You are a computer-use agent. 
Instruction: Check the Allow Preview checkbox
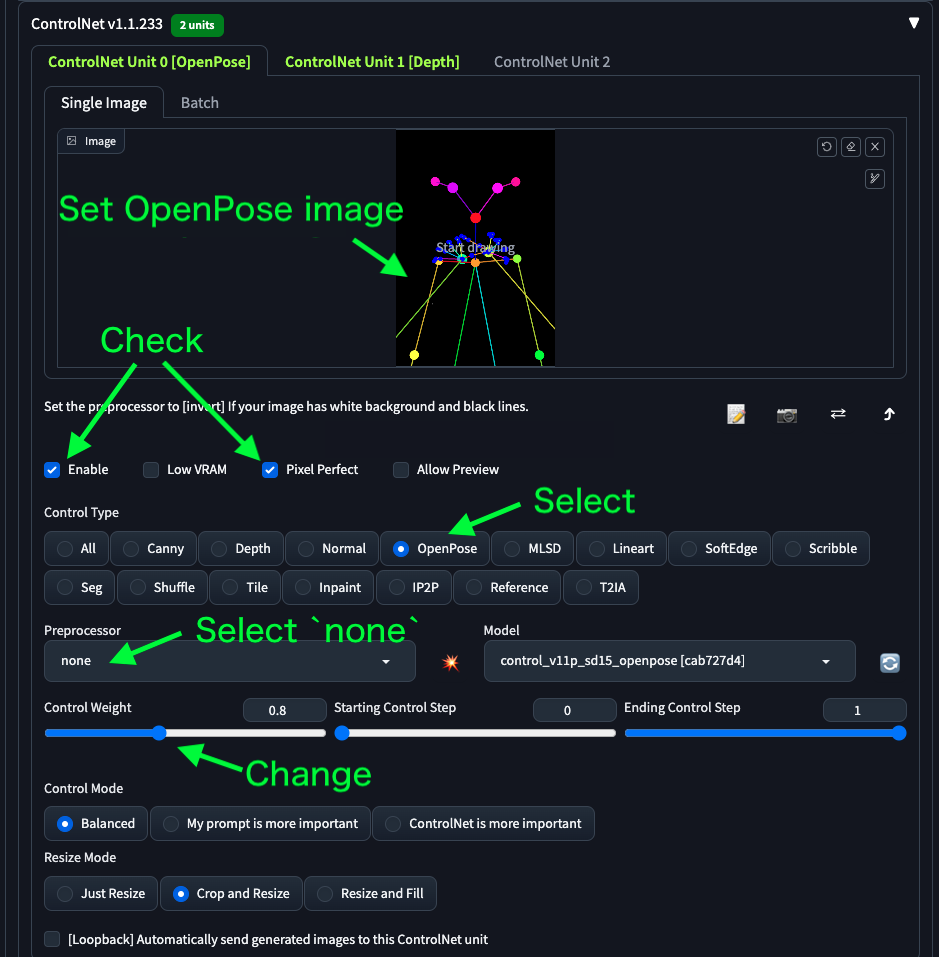401,470
